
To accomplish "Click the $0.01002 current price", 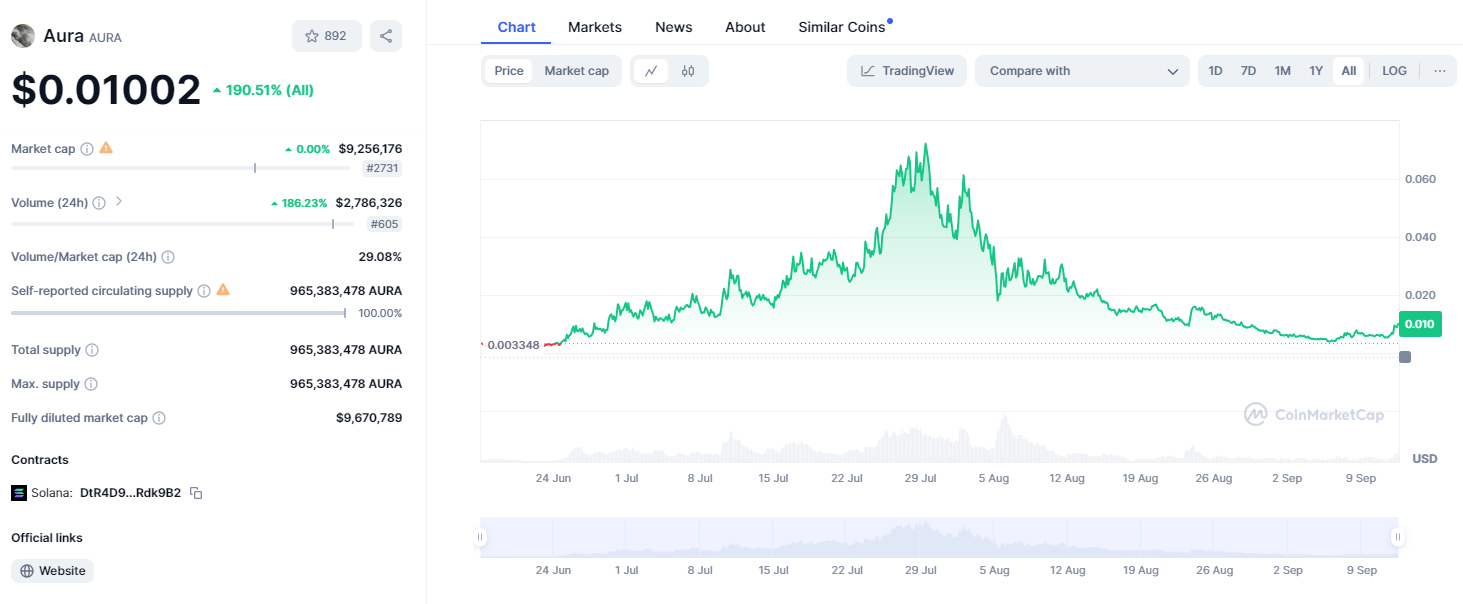I will coord(106,90).
